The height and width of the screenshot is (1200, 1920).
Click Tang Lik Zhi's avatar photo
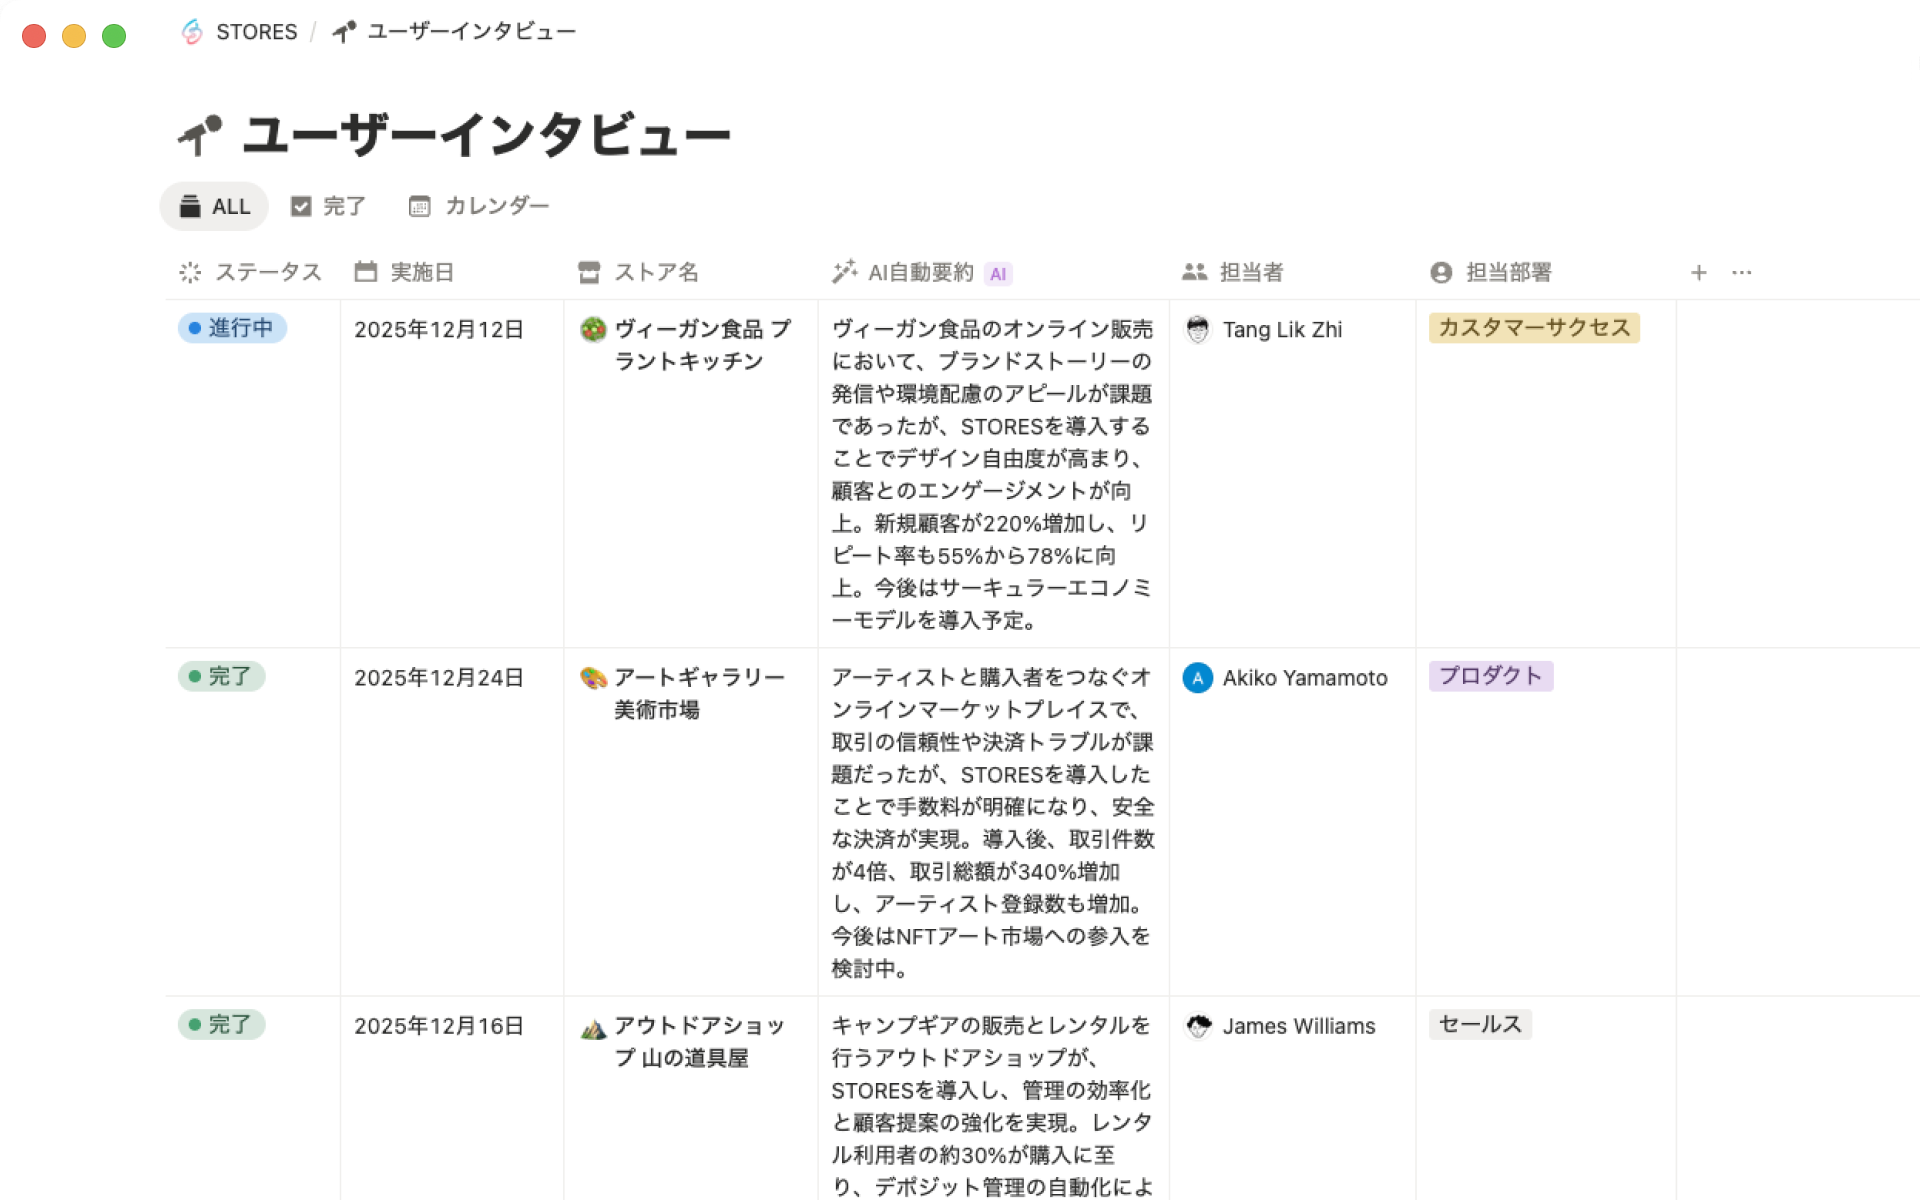coord(1197,329)
